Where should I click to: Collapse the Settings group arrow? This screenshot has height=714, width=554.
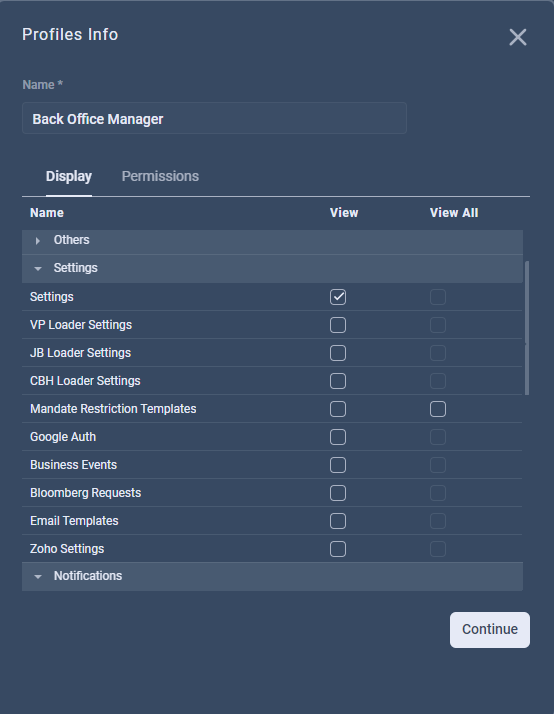coord(38,269)
